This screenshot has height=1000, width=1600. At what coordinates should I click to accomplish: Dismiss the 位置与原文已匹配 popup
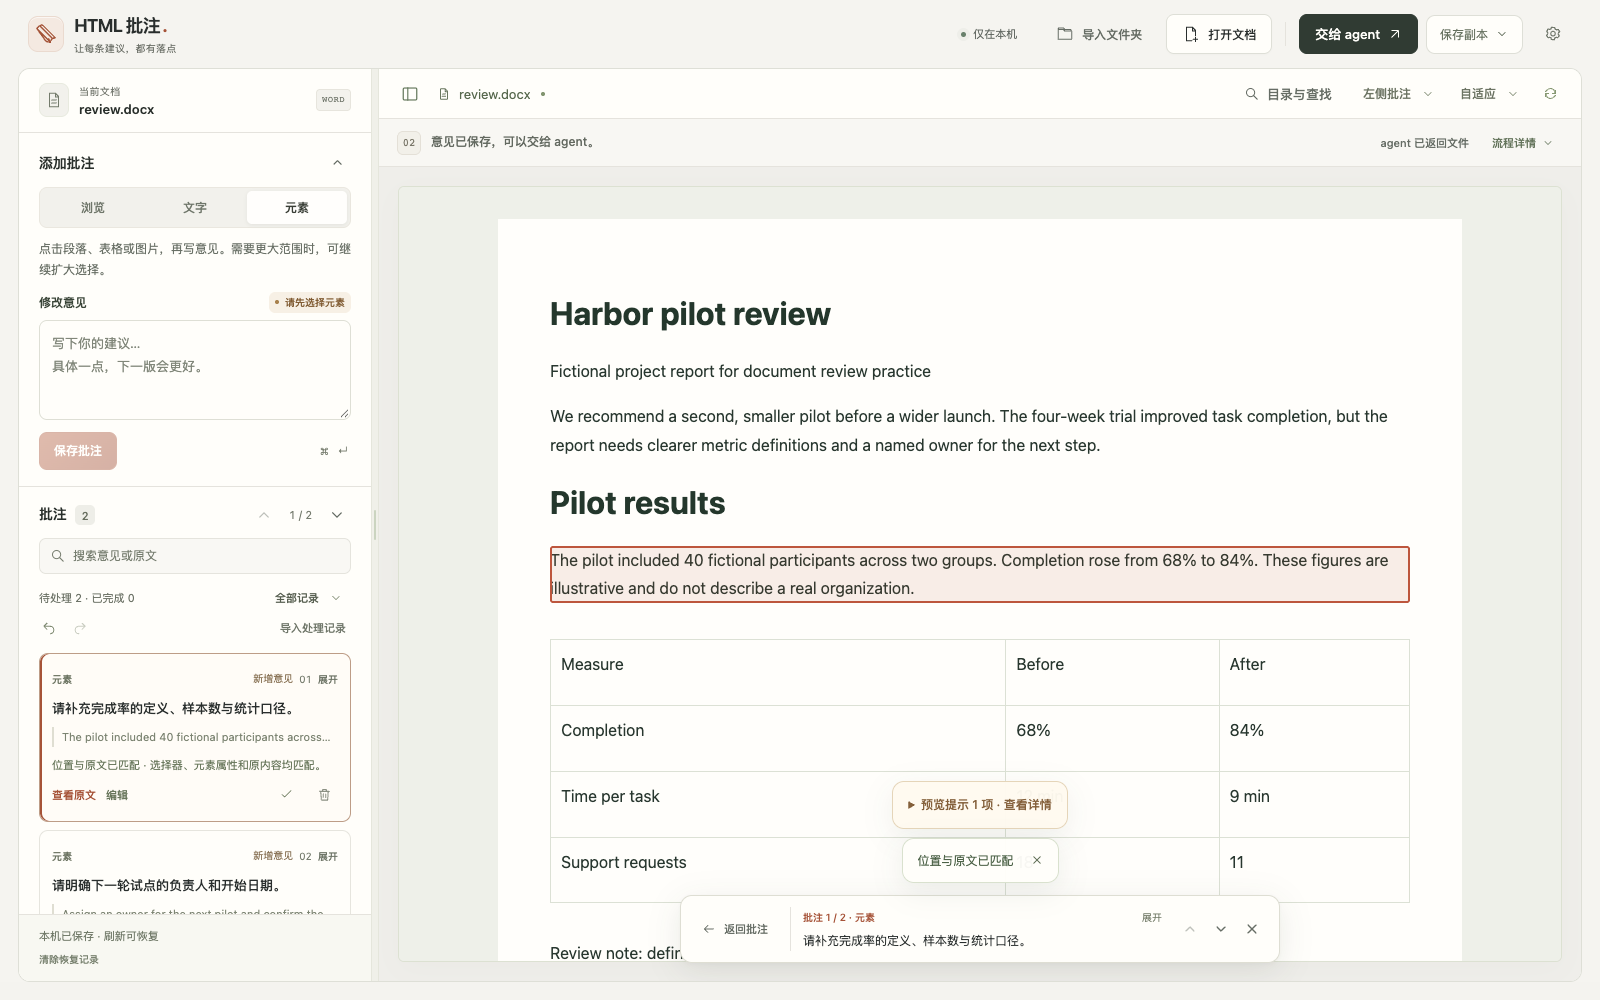pyautogui.click(x=1037, y=860)
